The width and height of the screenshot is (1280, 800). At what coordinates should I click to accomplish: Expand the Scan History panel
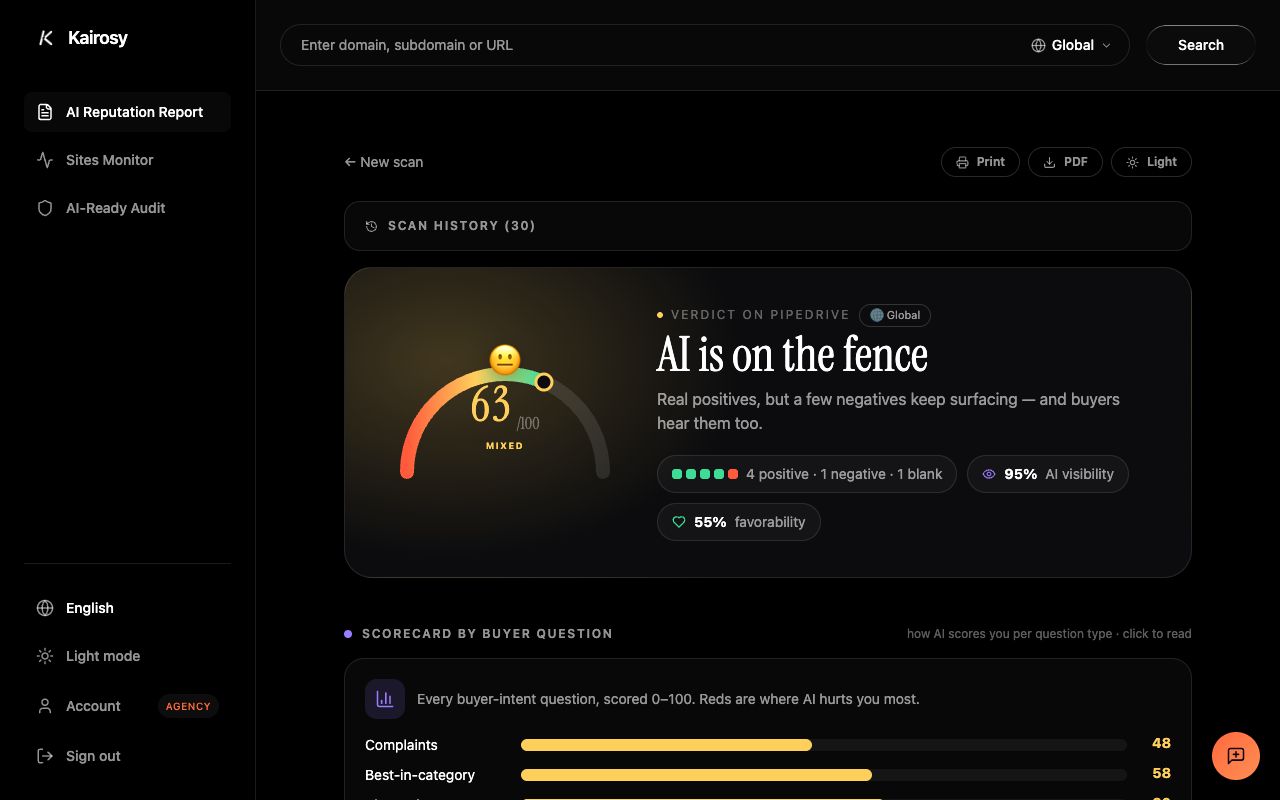click(x=767, y=226)
